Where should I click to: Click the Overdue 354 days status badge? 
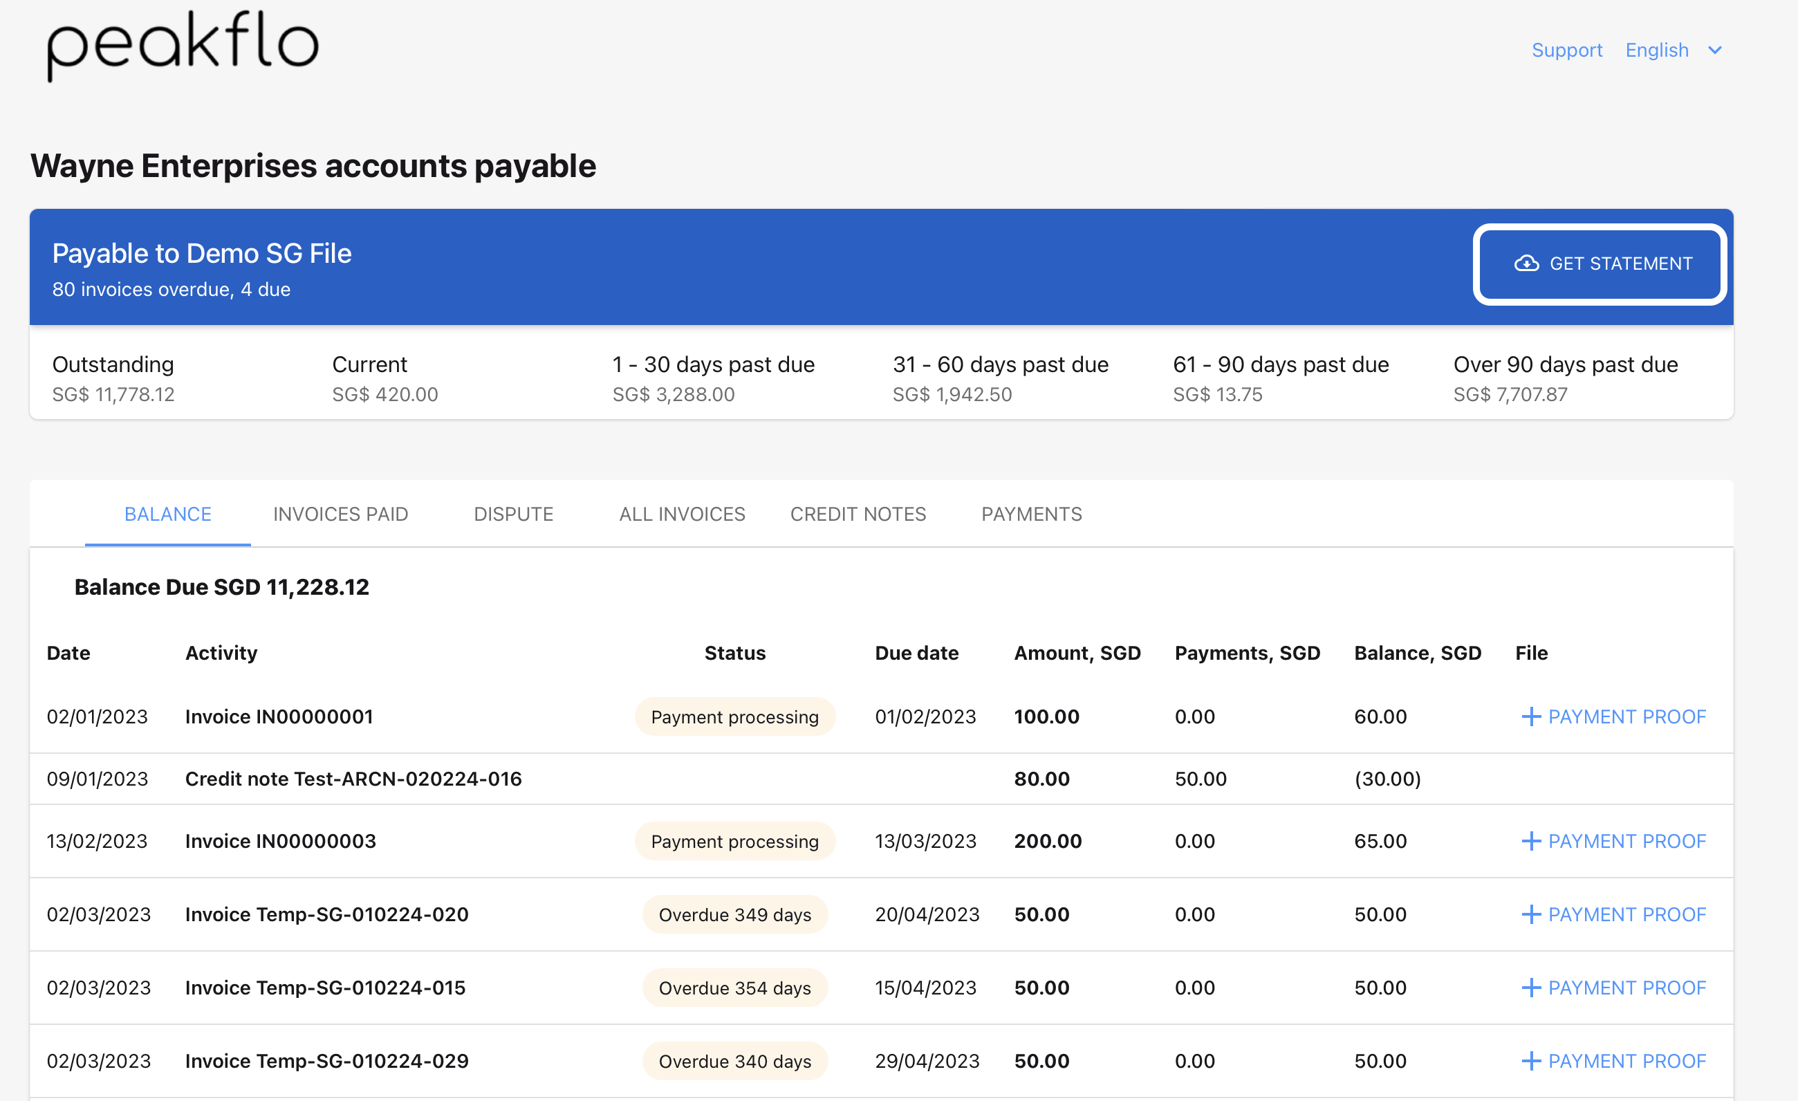734,987
